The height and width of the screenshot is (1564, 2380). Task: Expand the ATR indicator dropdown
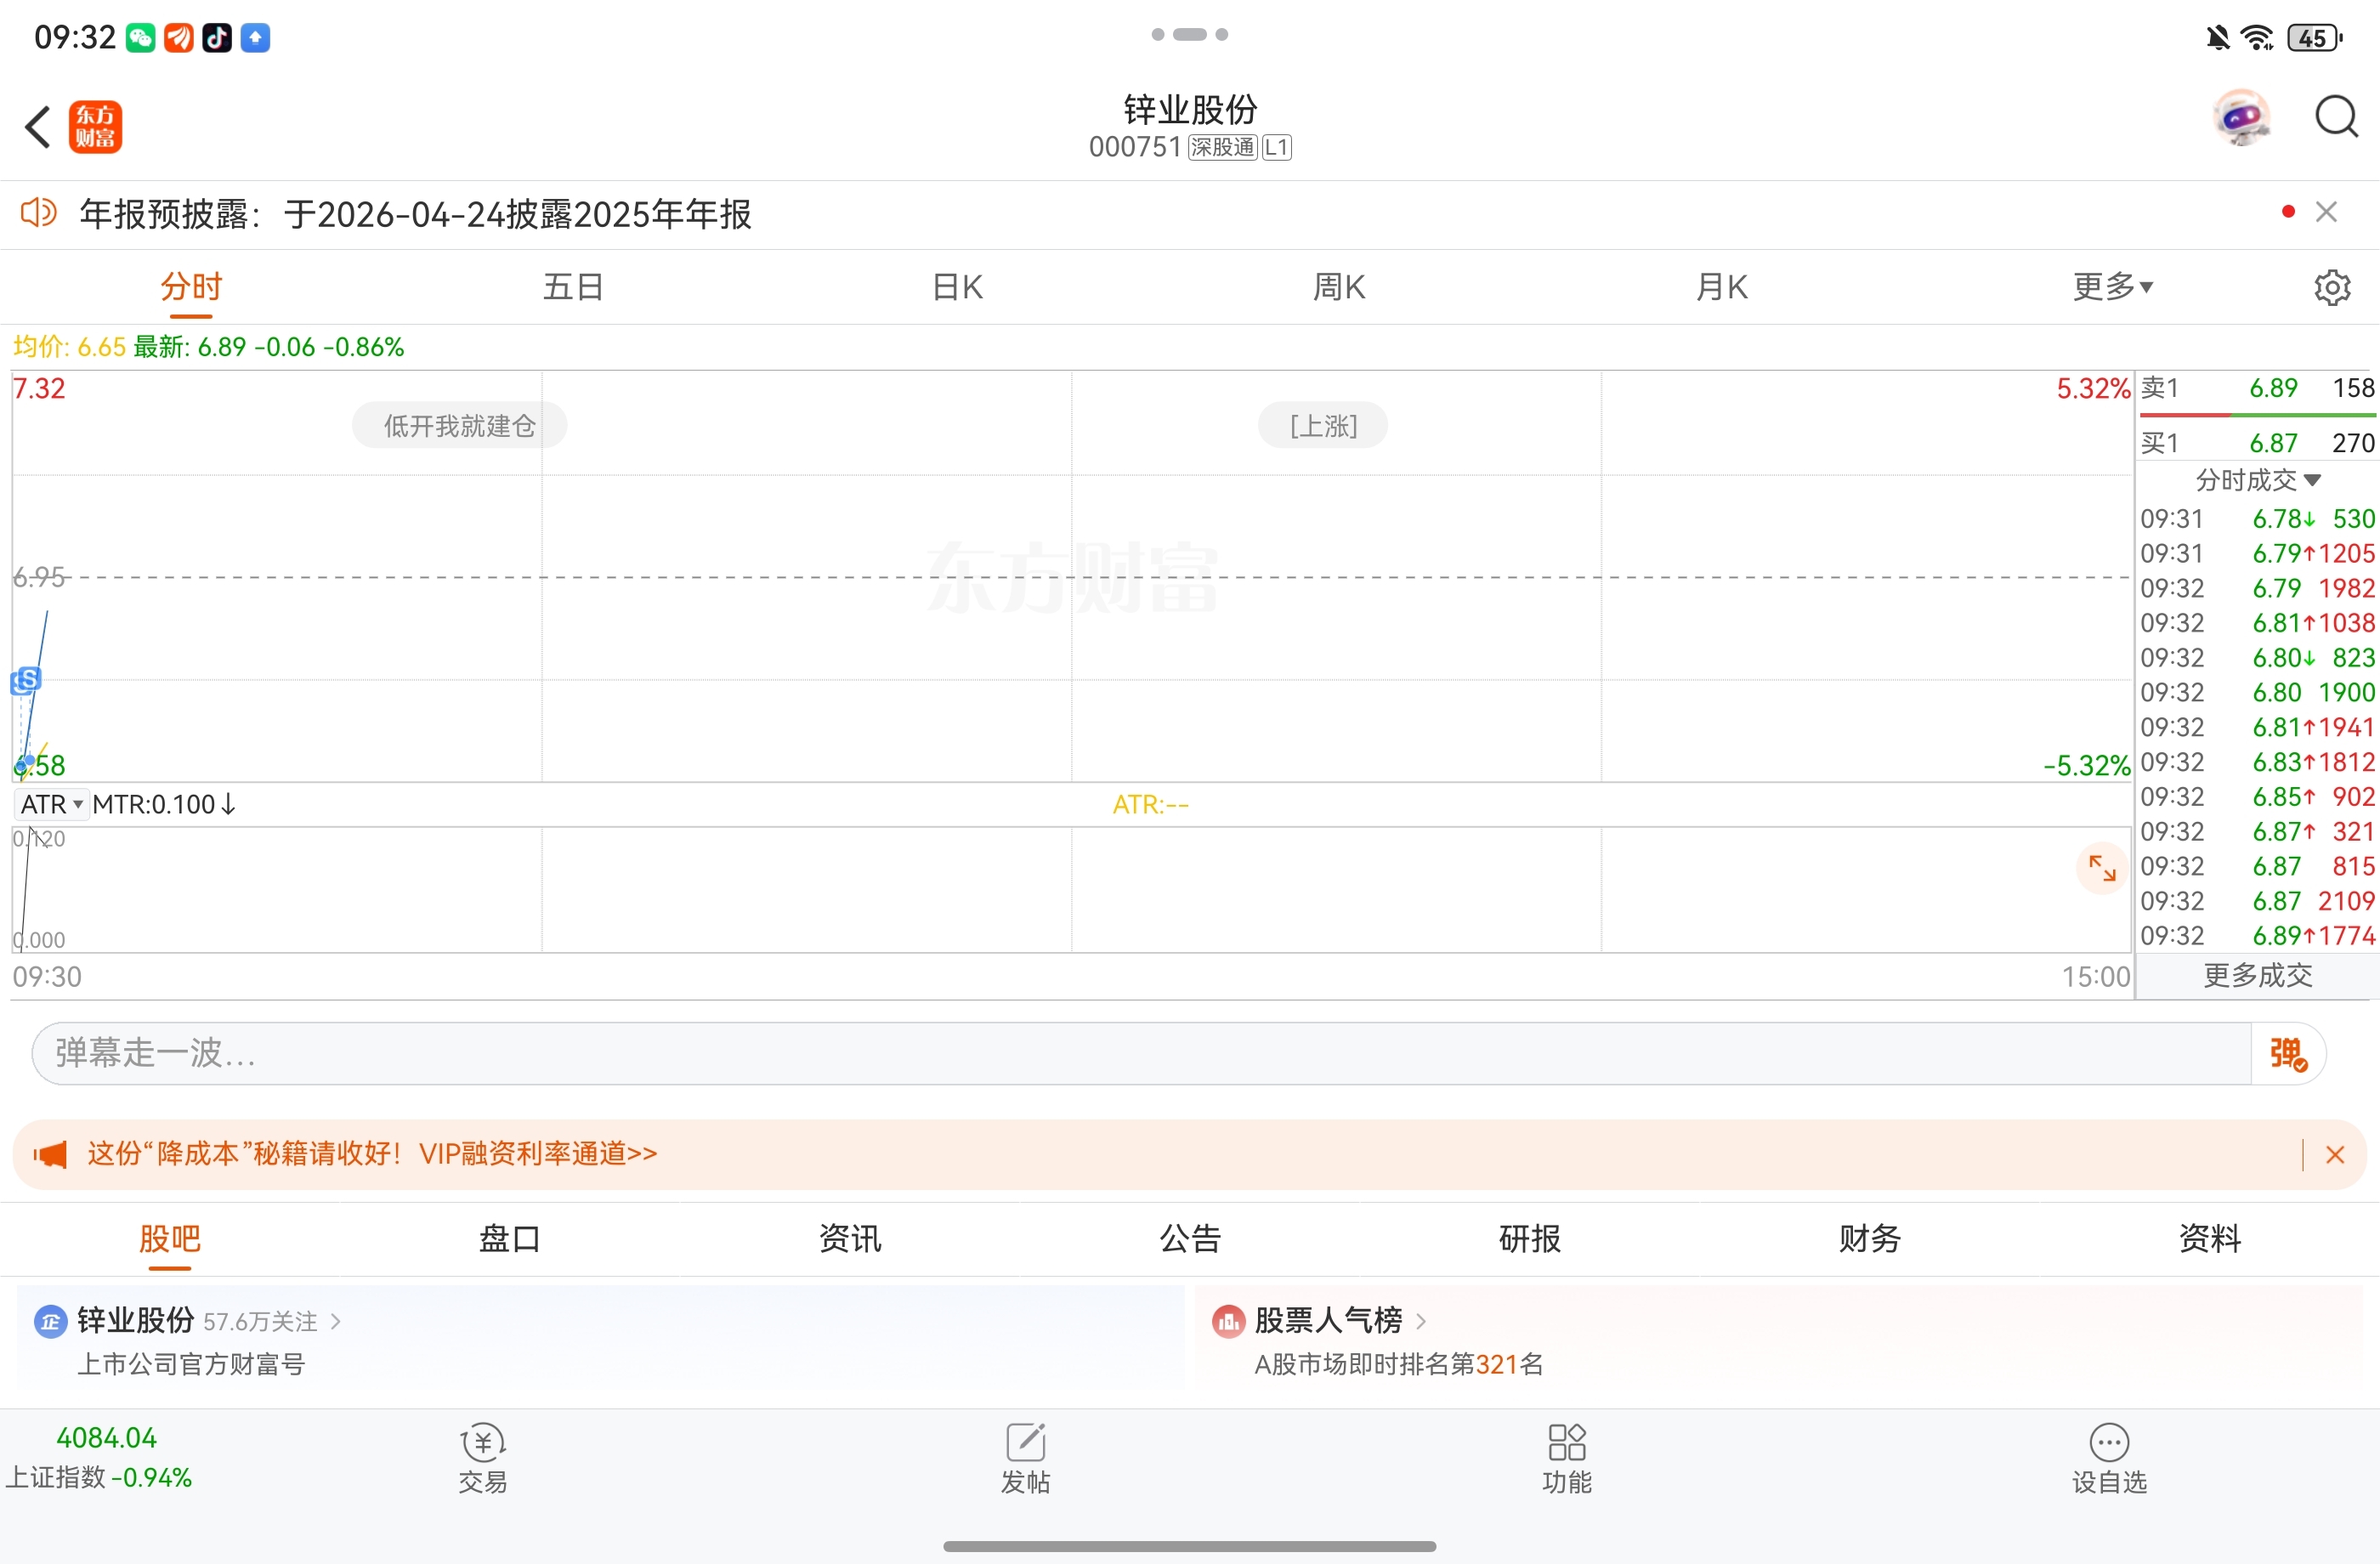coord(52,804)
